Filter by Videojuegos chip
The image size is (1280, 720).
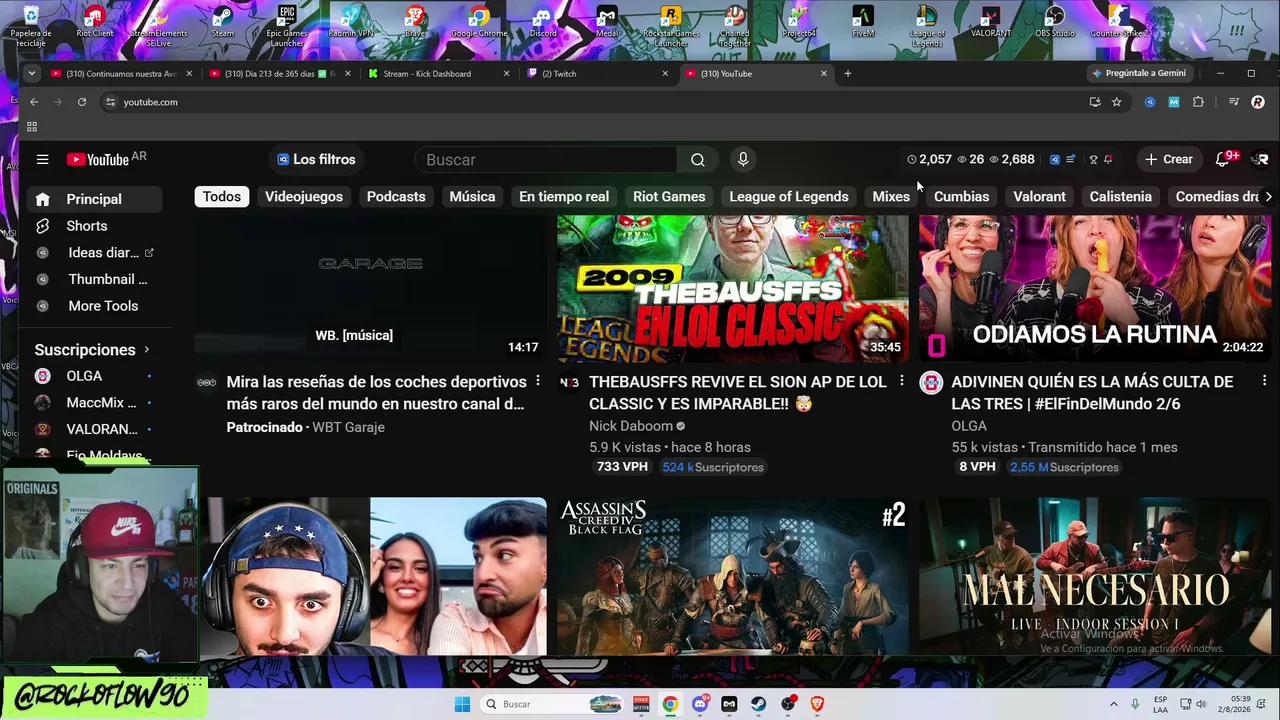[x=304, y=197]
